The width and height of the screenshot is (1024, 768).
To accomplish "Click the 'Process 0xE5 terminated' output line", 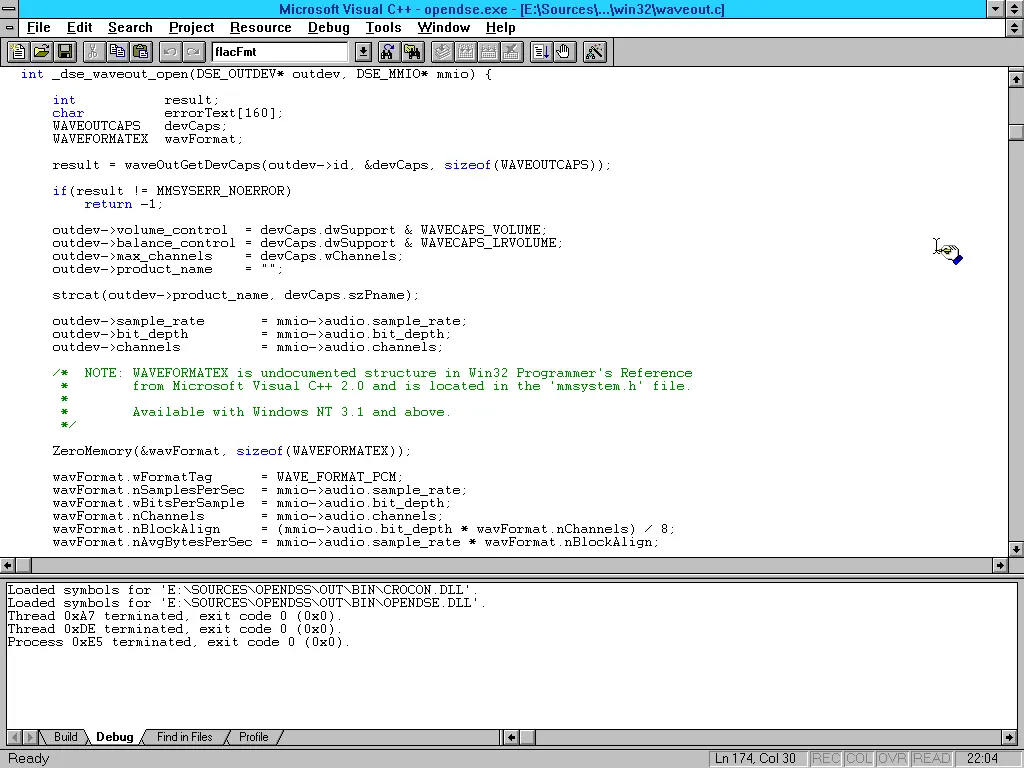I will coord(178,642).
